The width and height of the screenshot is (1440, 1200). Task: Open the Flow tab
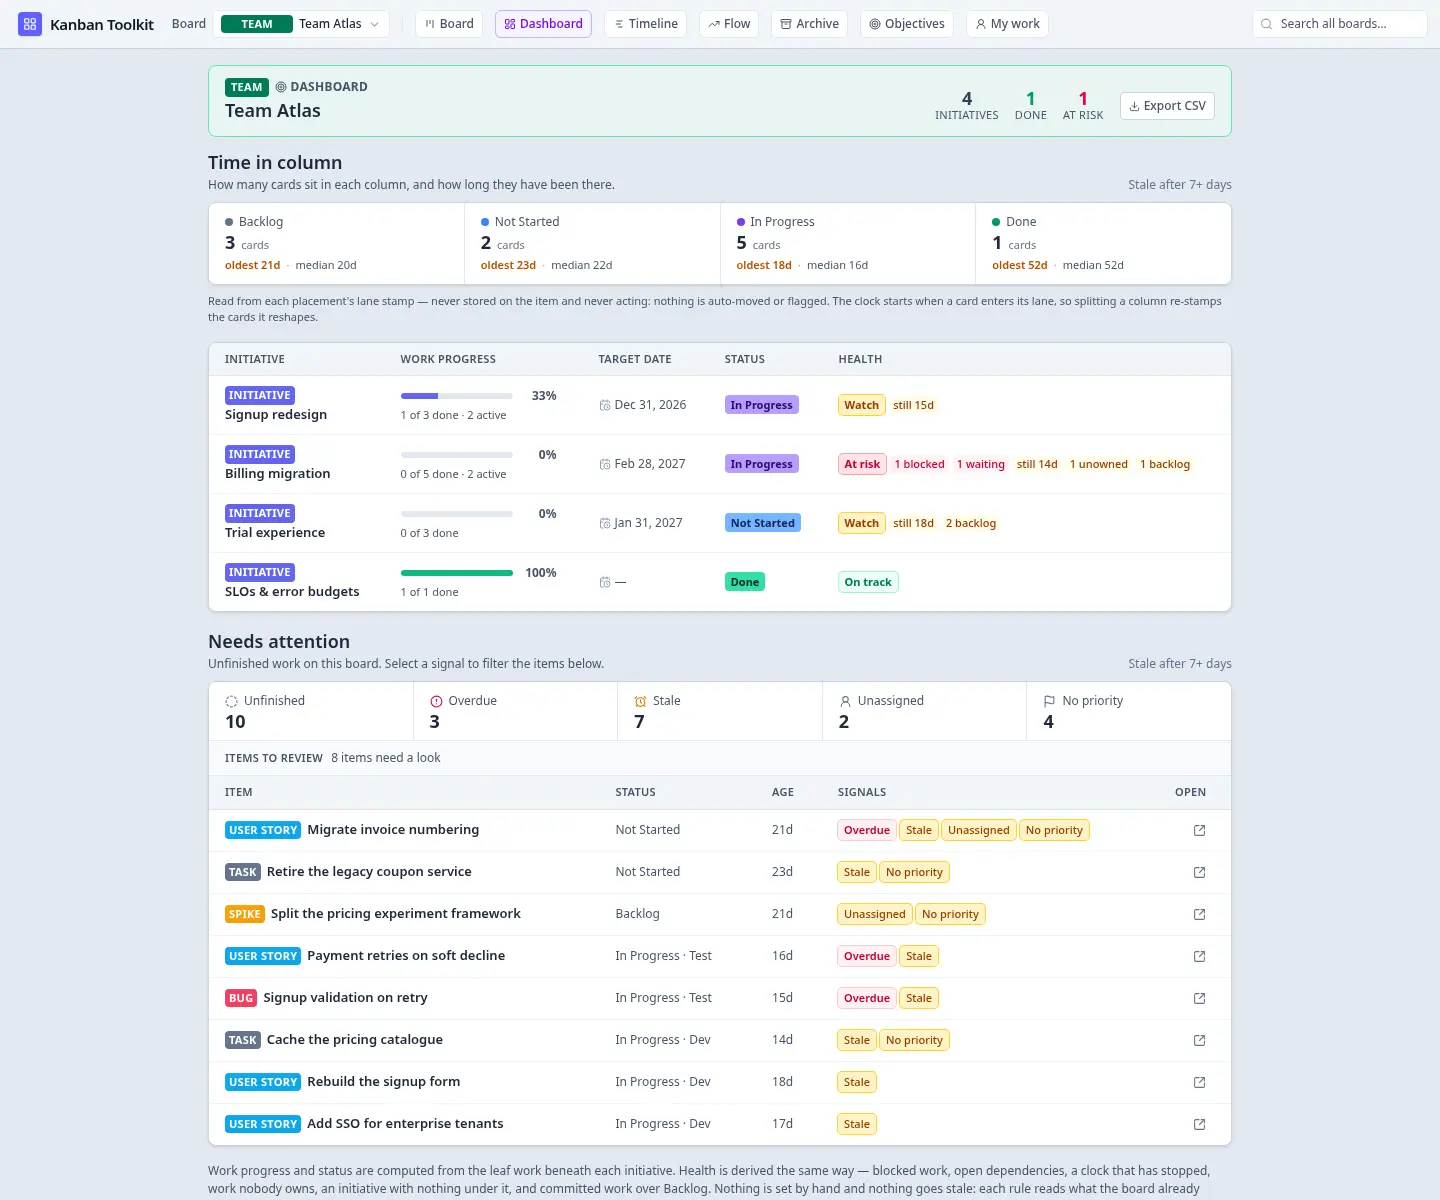tap(729, 24)
